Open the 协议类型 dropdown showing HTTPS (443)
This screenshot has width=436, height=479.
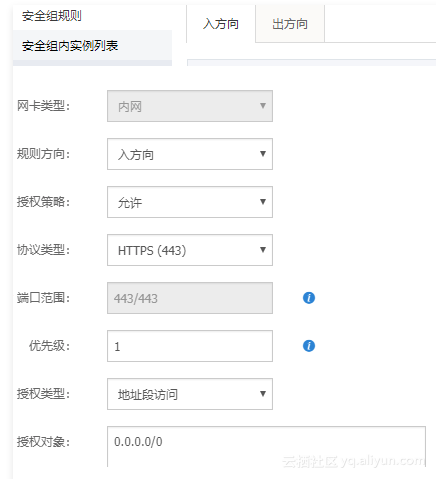tap(190, 250)
